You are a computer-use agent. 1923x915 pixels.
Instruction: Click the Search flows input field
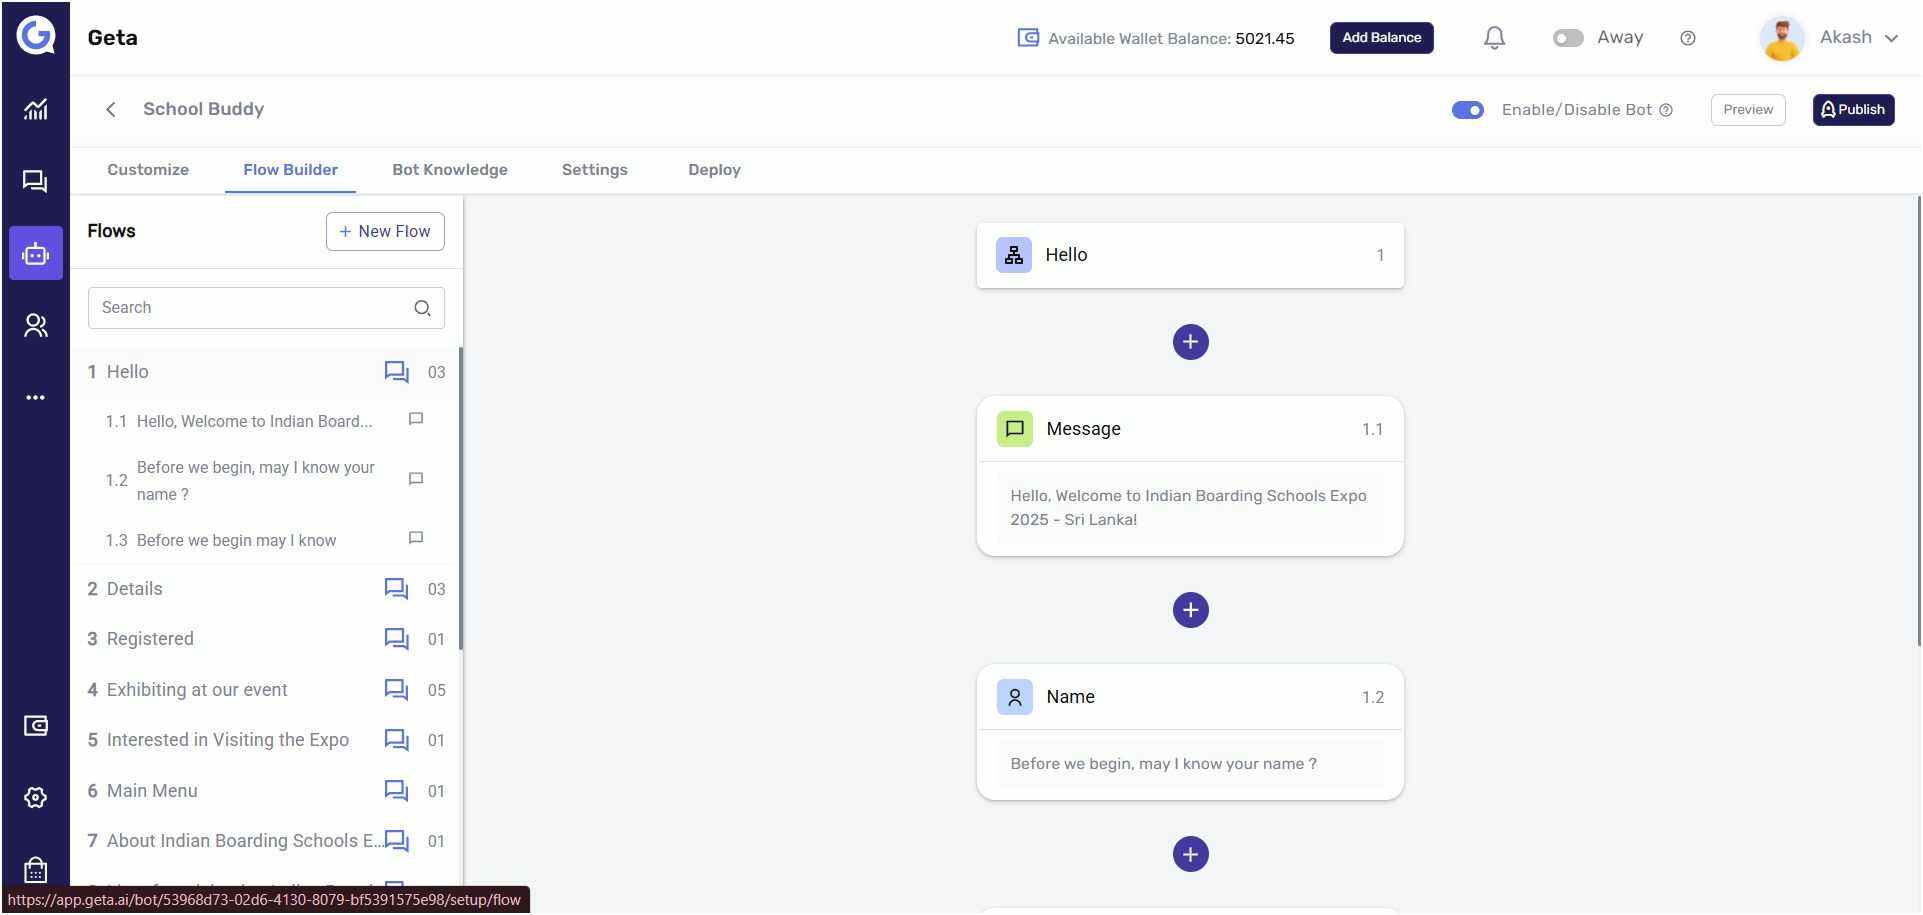pyautogui.click(x=266, y=308)
